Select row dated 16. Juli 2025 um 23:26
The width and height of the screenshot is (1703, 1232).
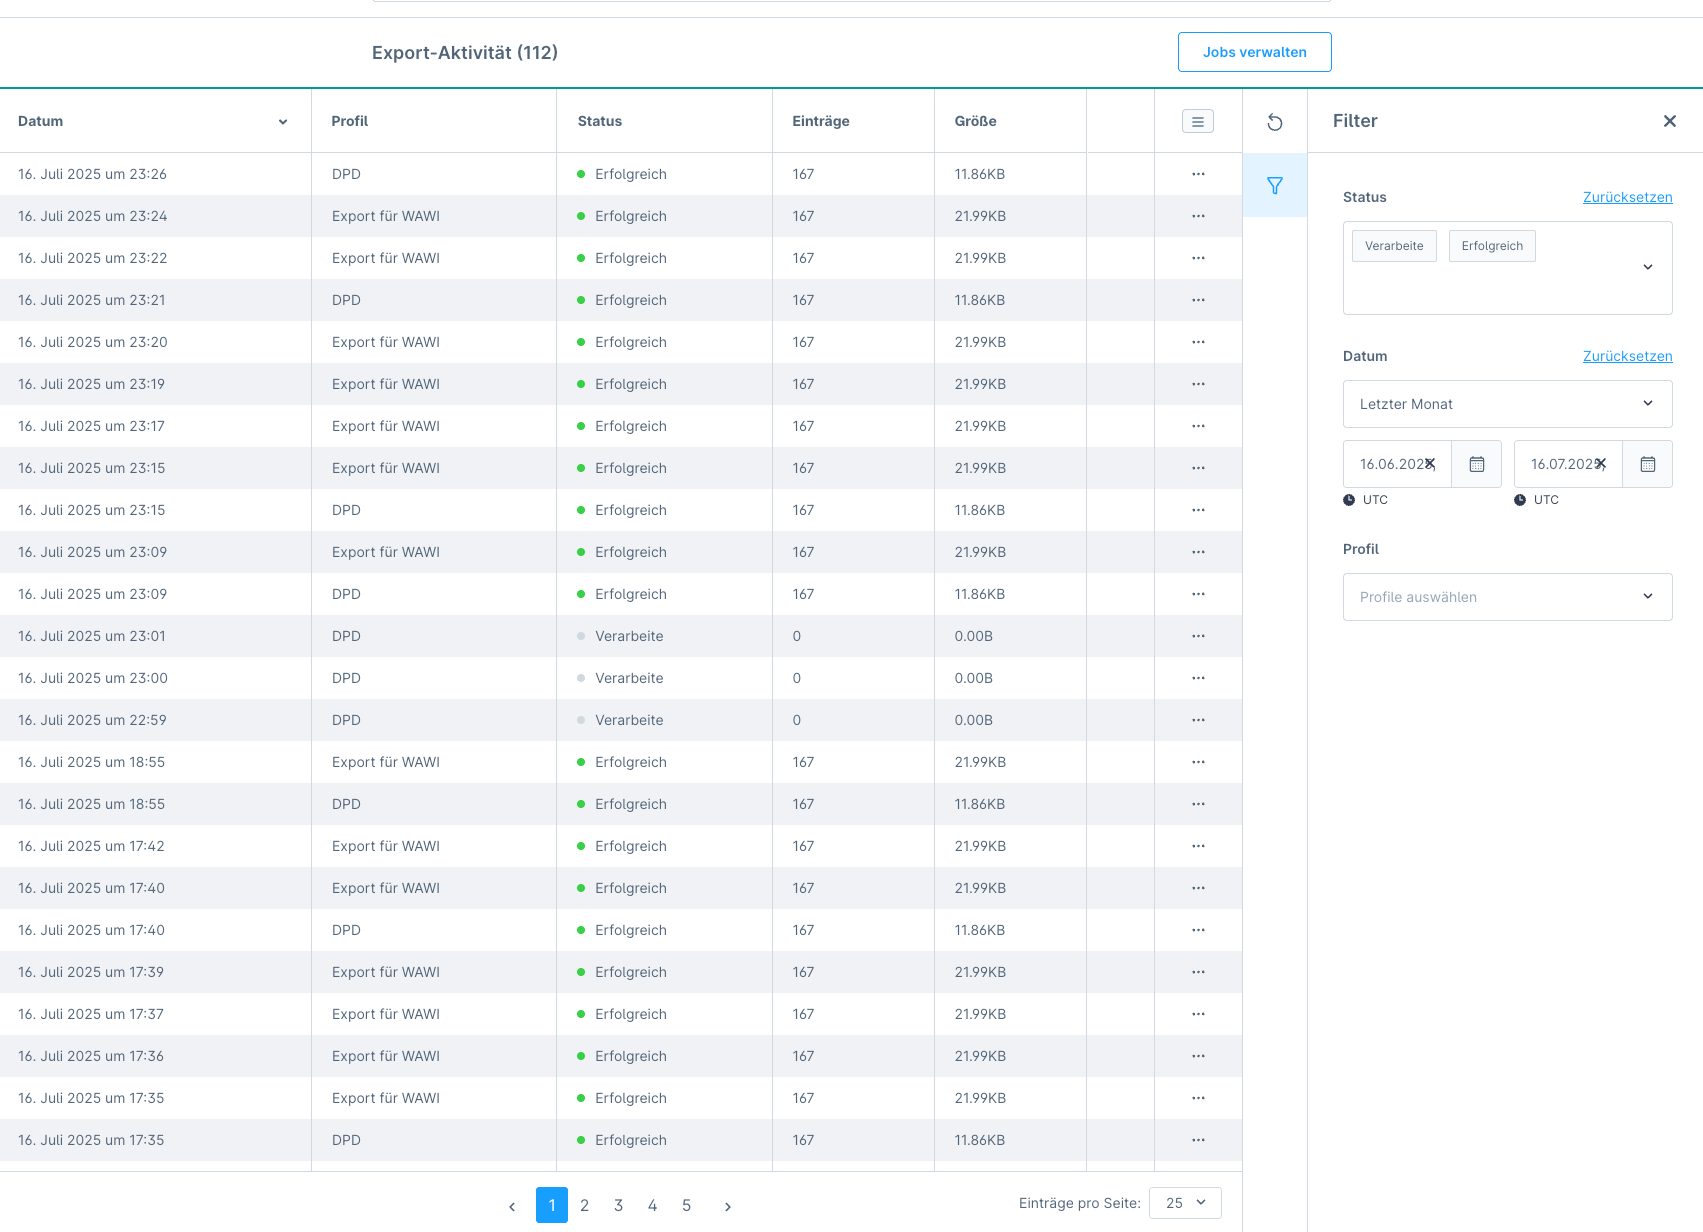pyautogui.click(x=621, y=174)
